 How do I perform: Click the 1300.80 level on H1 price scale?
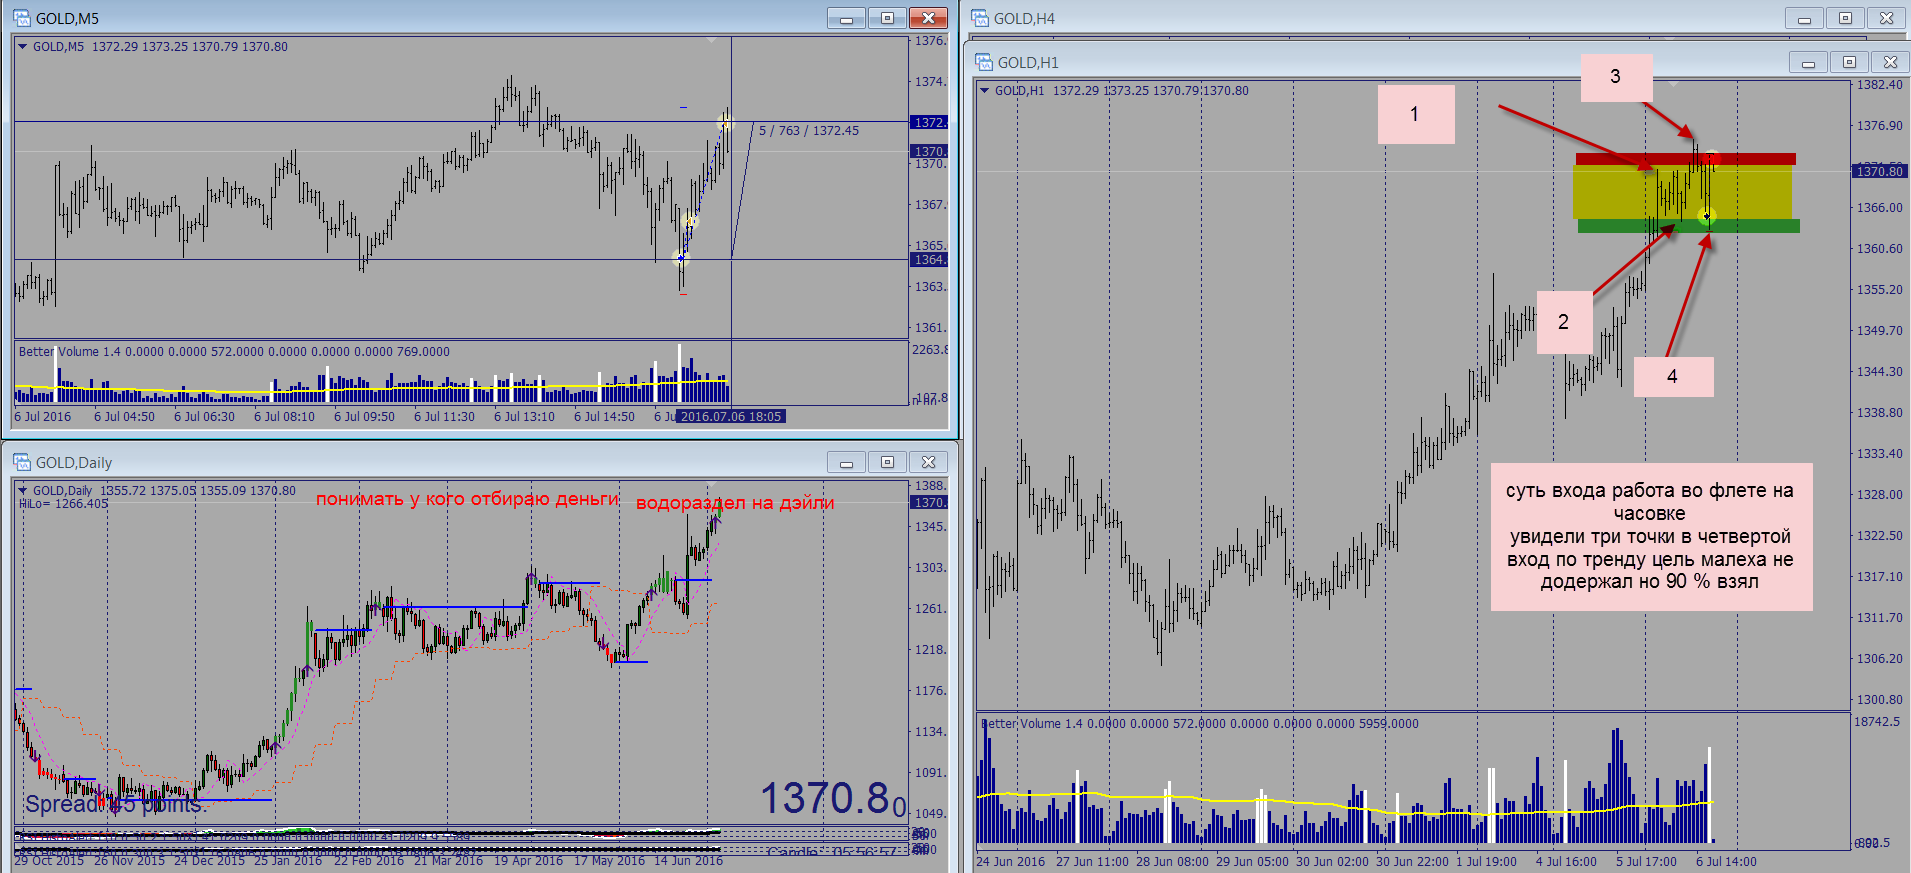(x=1880, y=700)
